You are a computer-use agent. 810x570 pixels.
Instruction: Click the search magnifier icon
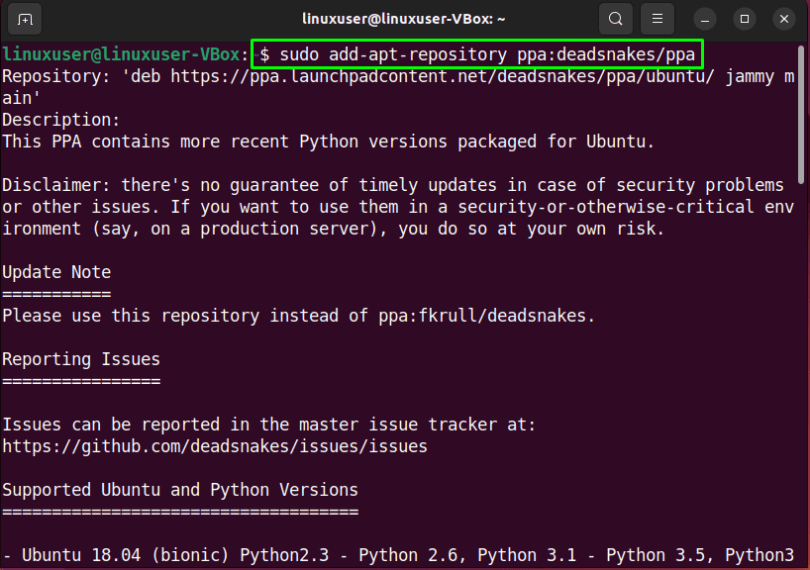coord(616,19)
